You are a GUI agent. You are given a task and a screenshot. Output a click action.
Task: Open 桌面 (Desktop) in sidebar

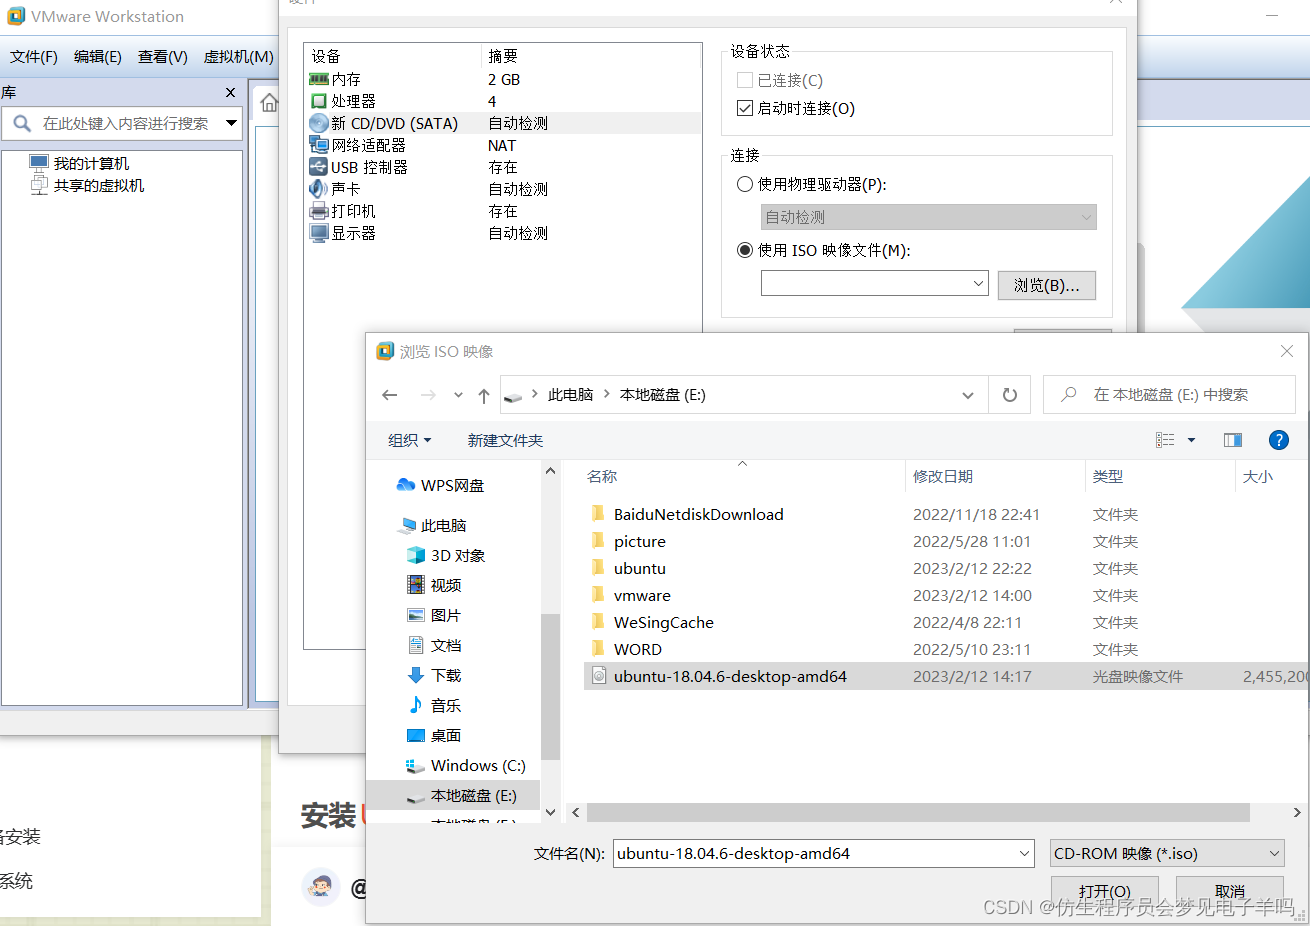coord(434,735)
